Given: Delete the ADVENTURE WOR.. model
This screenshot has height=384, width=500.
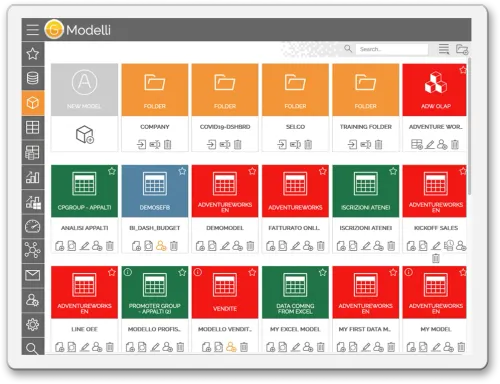Looking at the screenshot, I should click(x=455, y=145).
